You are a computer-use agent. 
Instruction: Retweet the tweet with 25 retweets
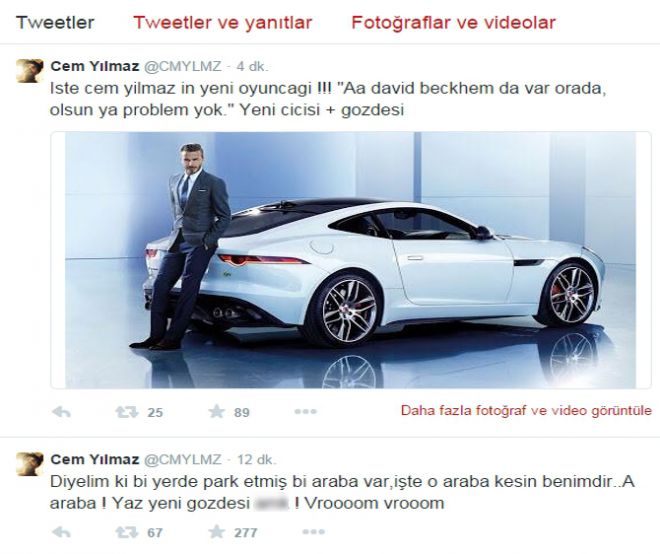[x=127, y=412]
